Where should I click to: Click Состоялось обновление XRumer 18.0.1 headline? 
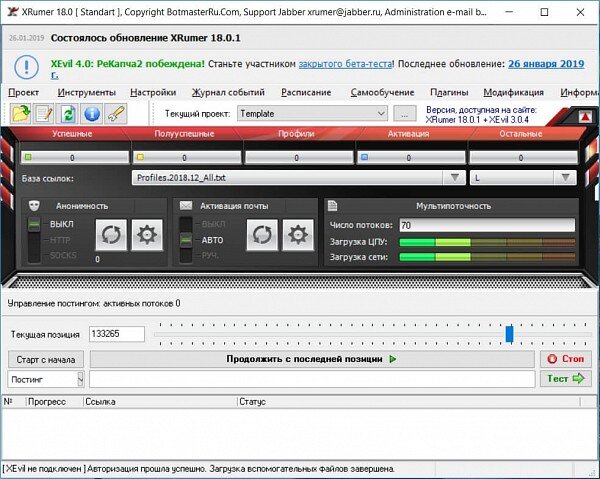coord(145,38)
